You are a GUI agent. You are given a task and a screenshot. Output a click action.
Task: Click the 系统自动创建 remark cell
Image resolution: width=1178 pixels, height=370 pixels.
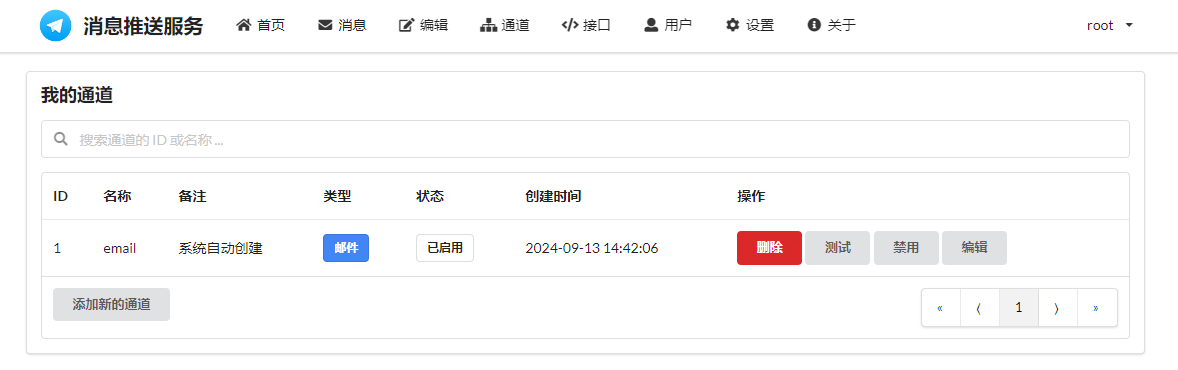(x=220, y=248)
